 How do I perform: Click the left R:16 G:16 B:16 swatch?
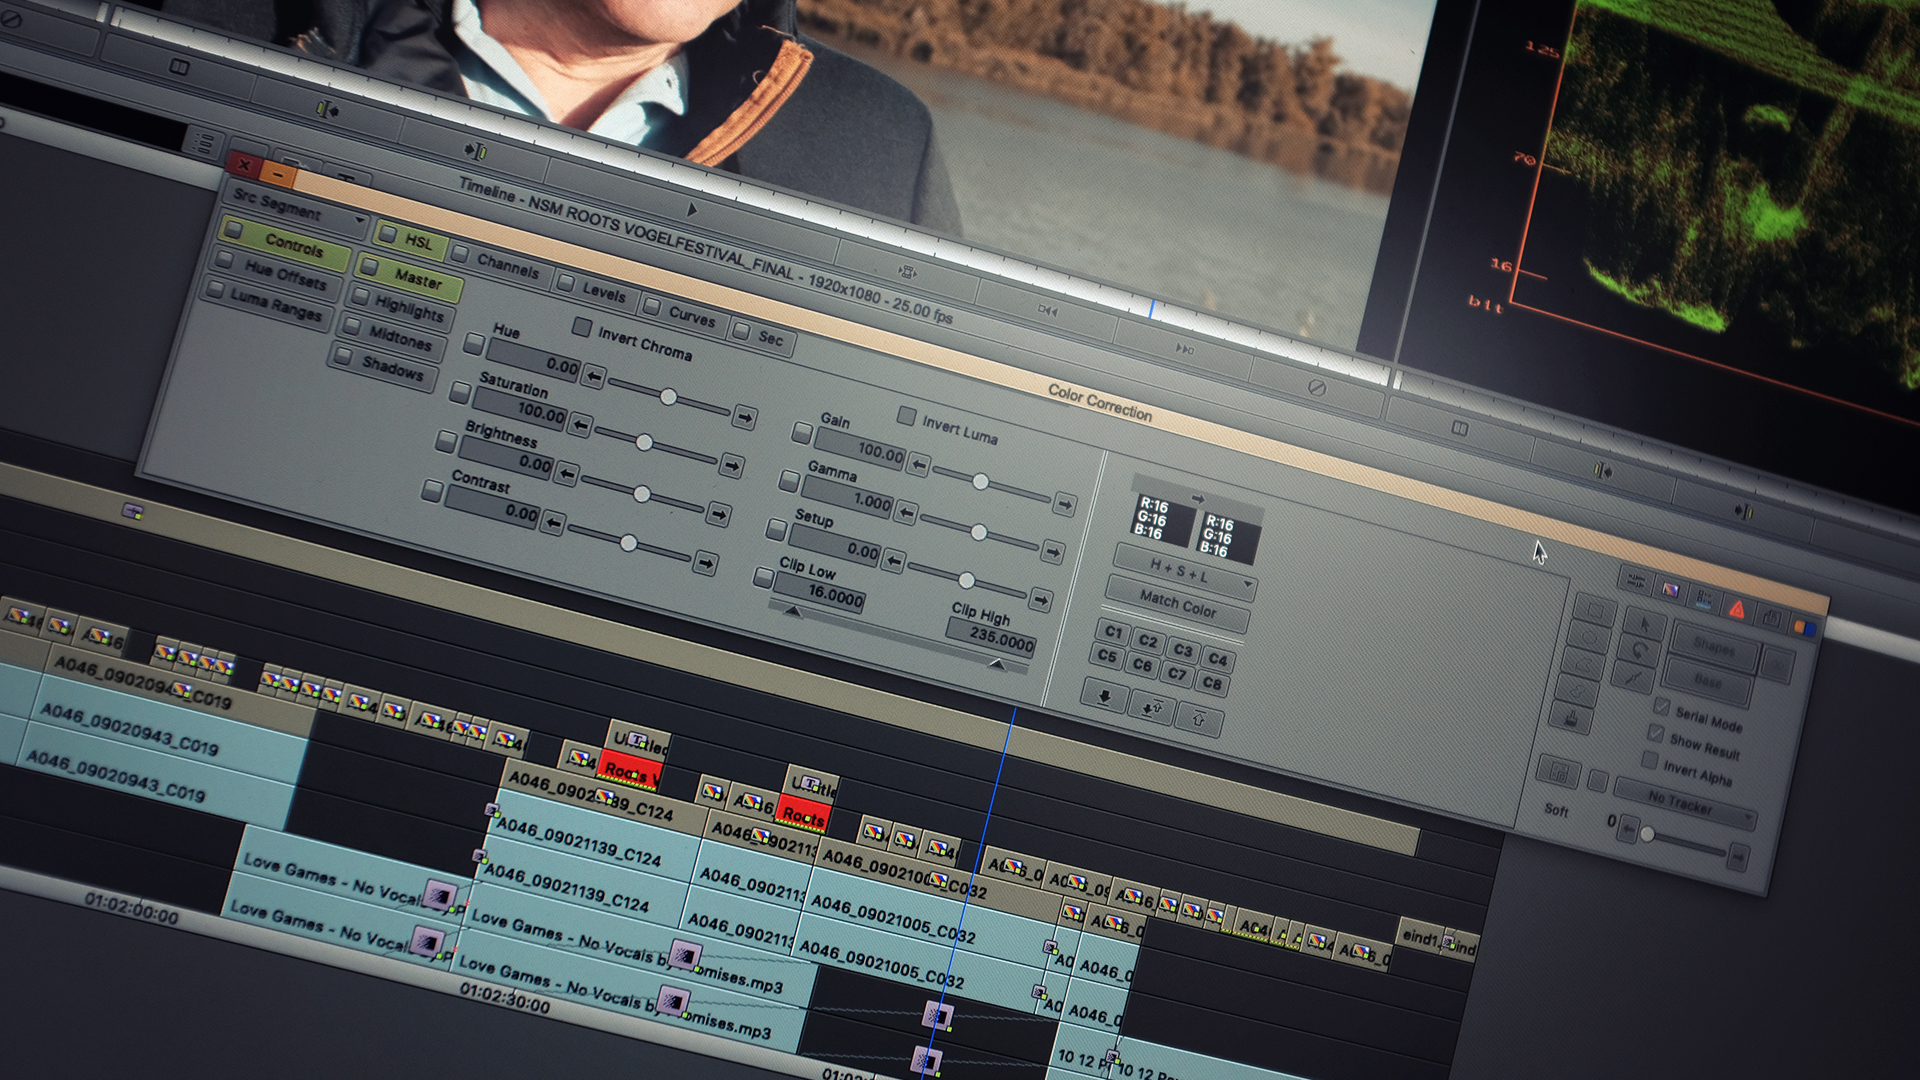click(x=1162, y=518)
